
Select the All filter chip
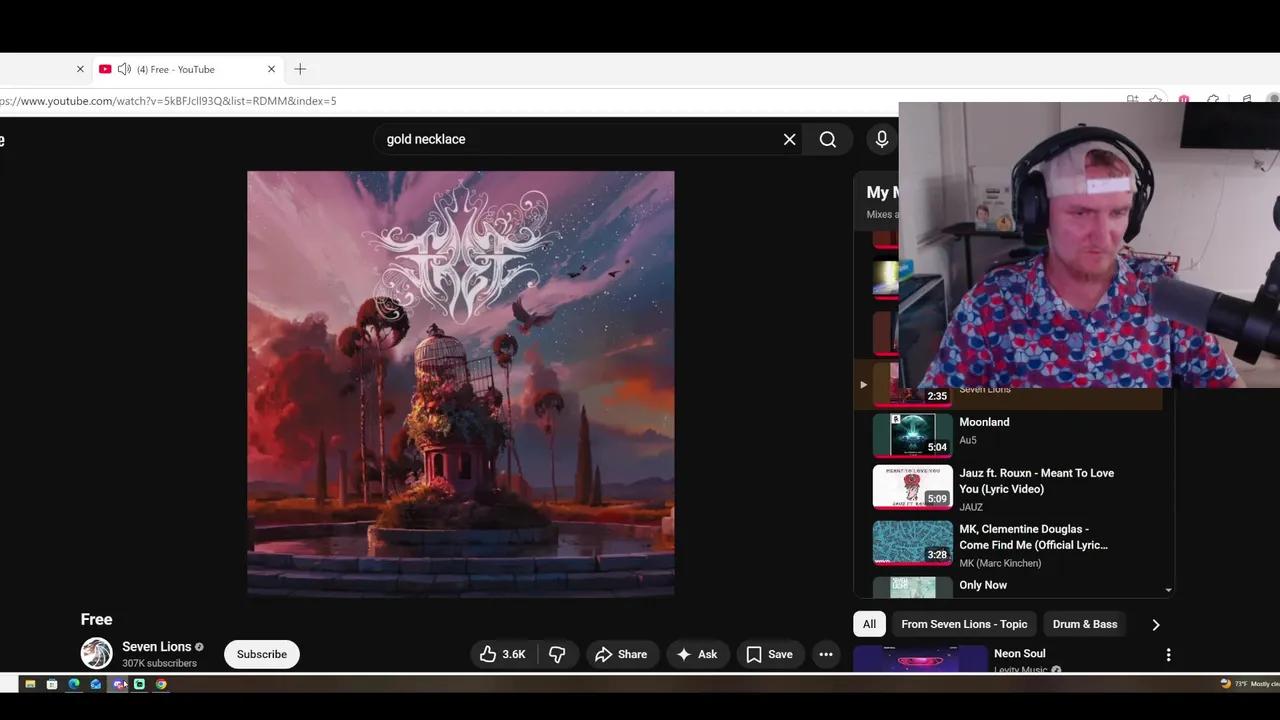[869, 624]
